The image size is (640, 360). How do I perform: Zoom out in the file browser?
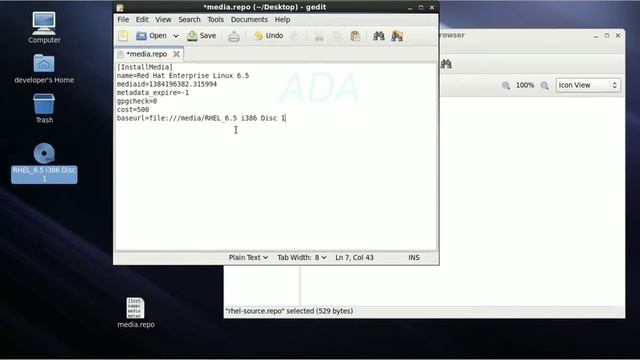point(506,85)
